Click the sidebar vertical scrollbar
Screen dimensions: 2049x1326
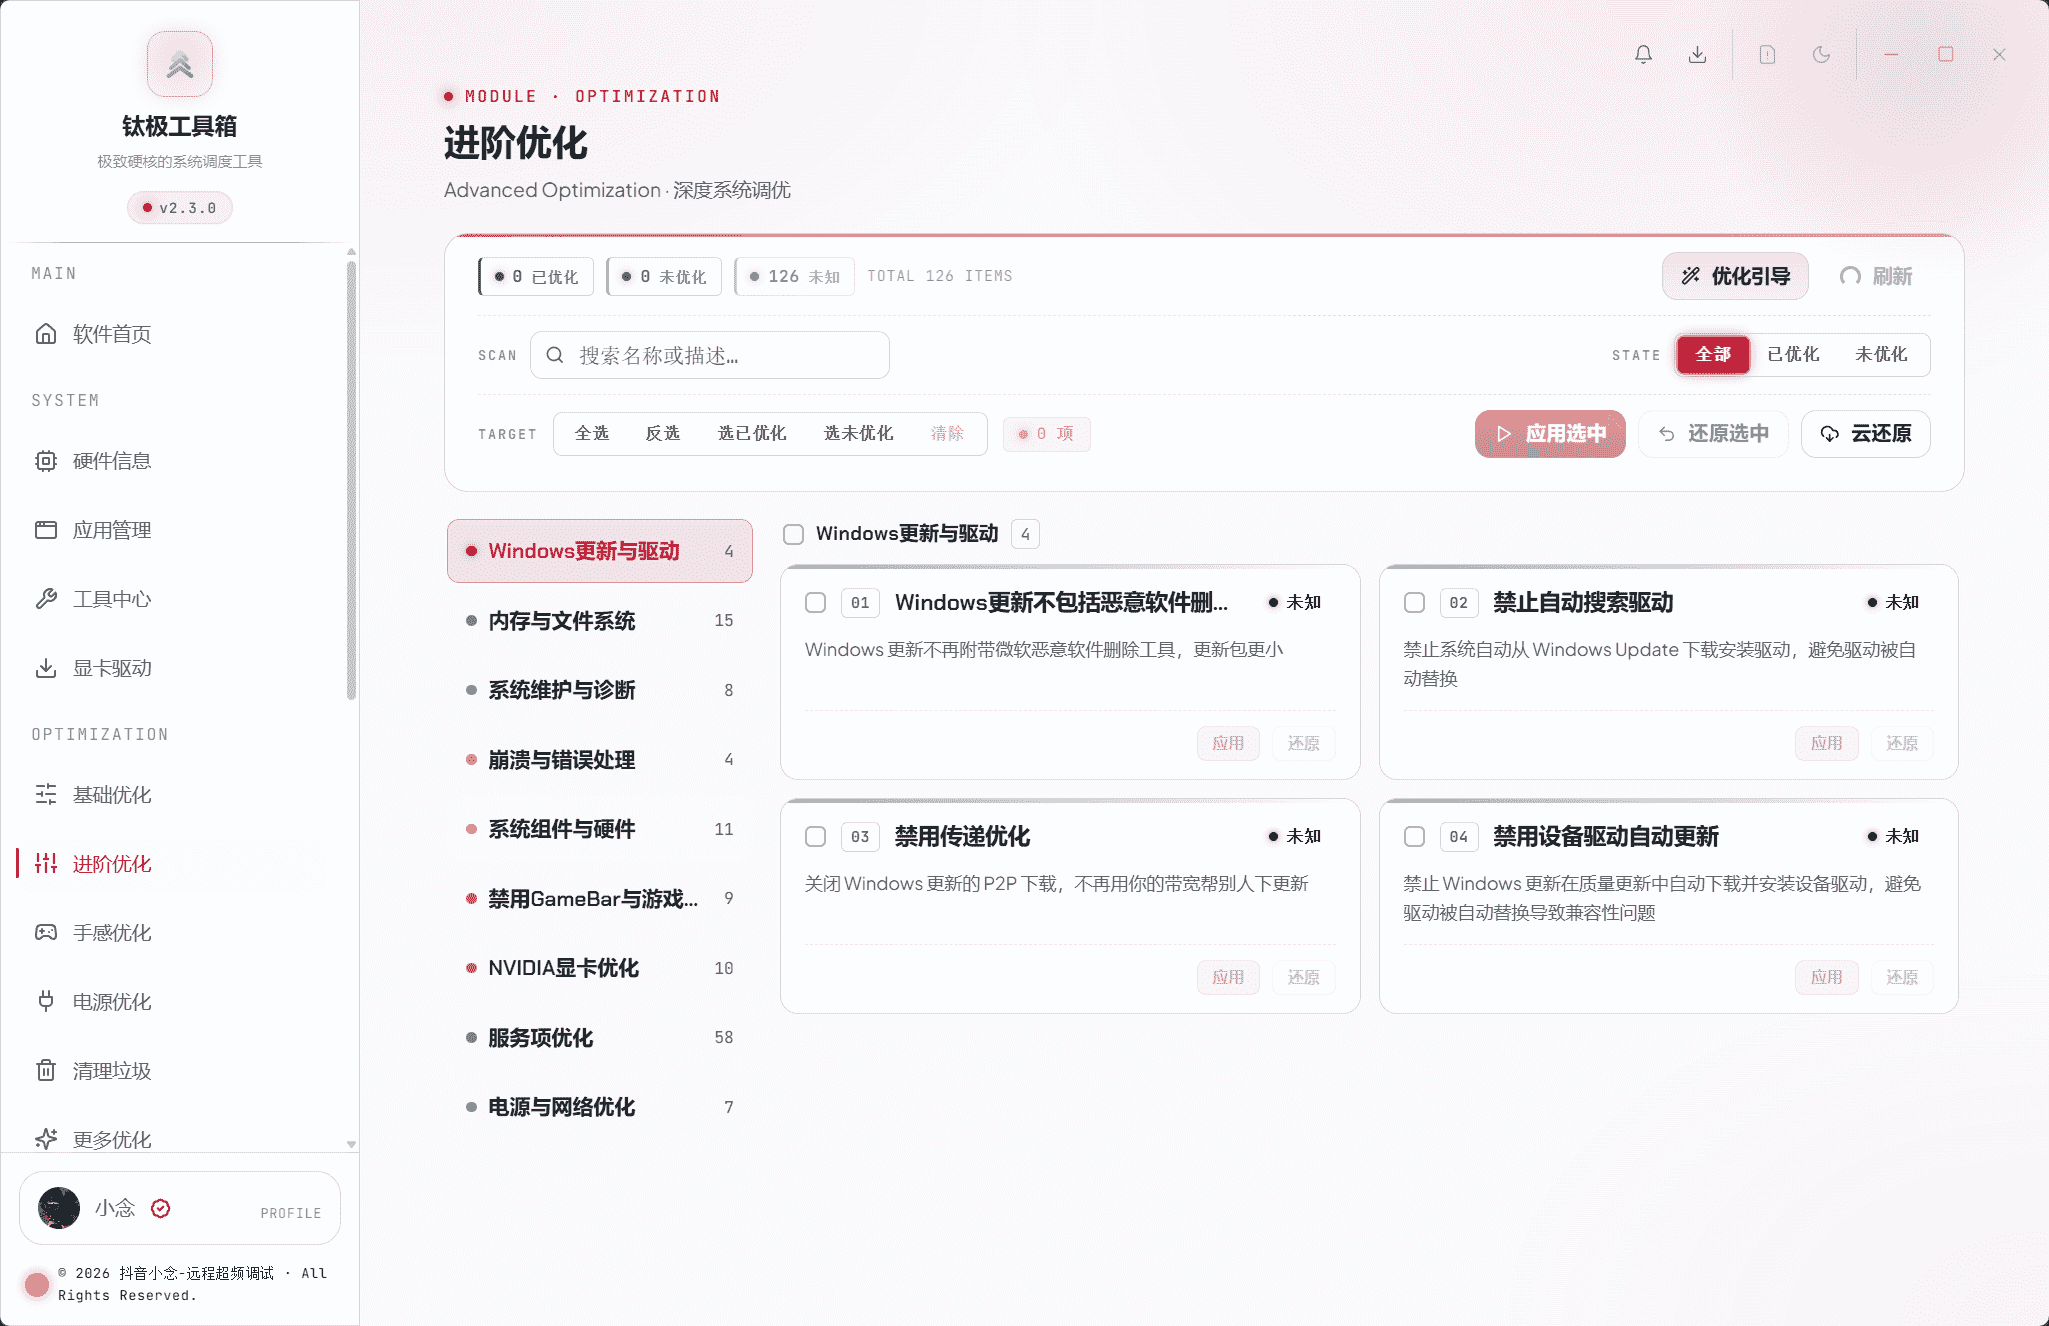(x=351, y=480)
